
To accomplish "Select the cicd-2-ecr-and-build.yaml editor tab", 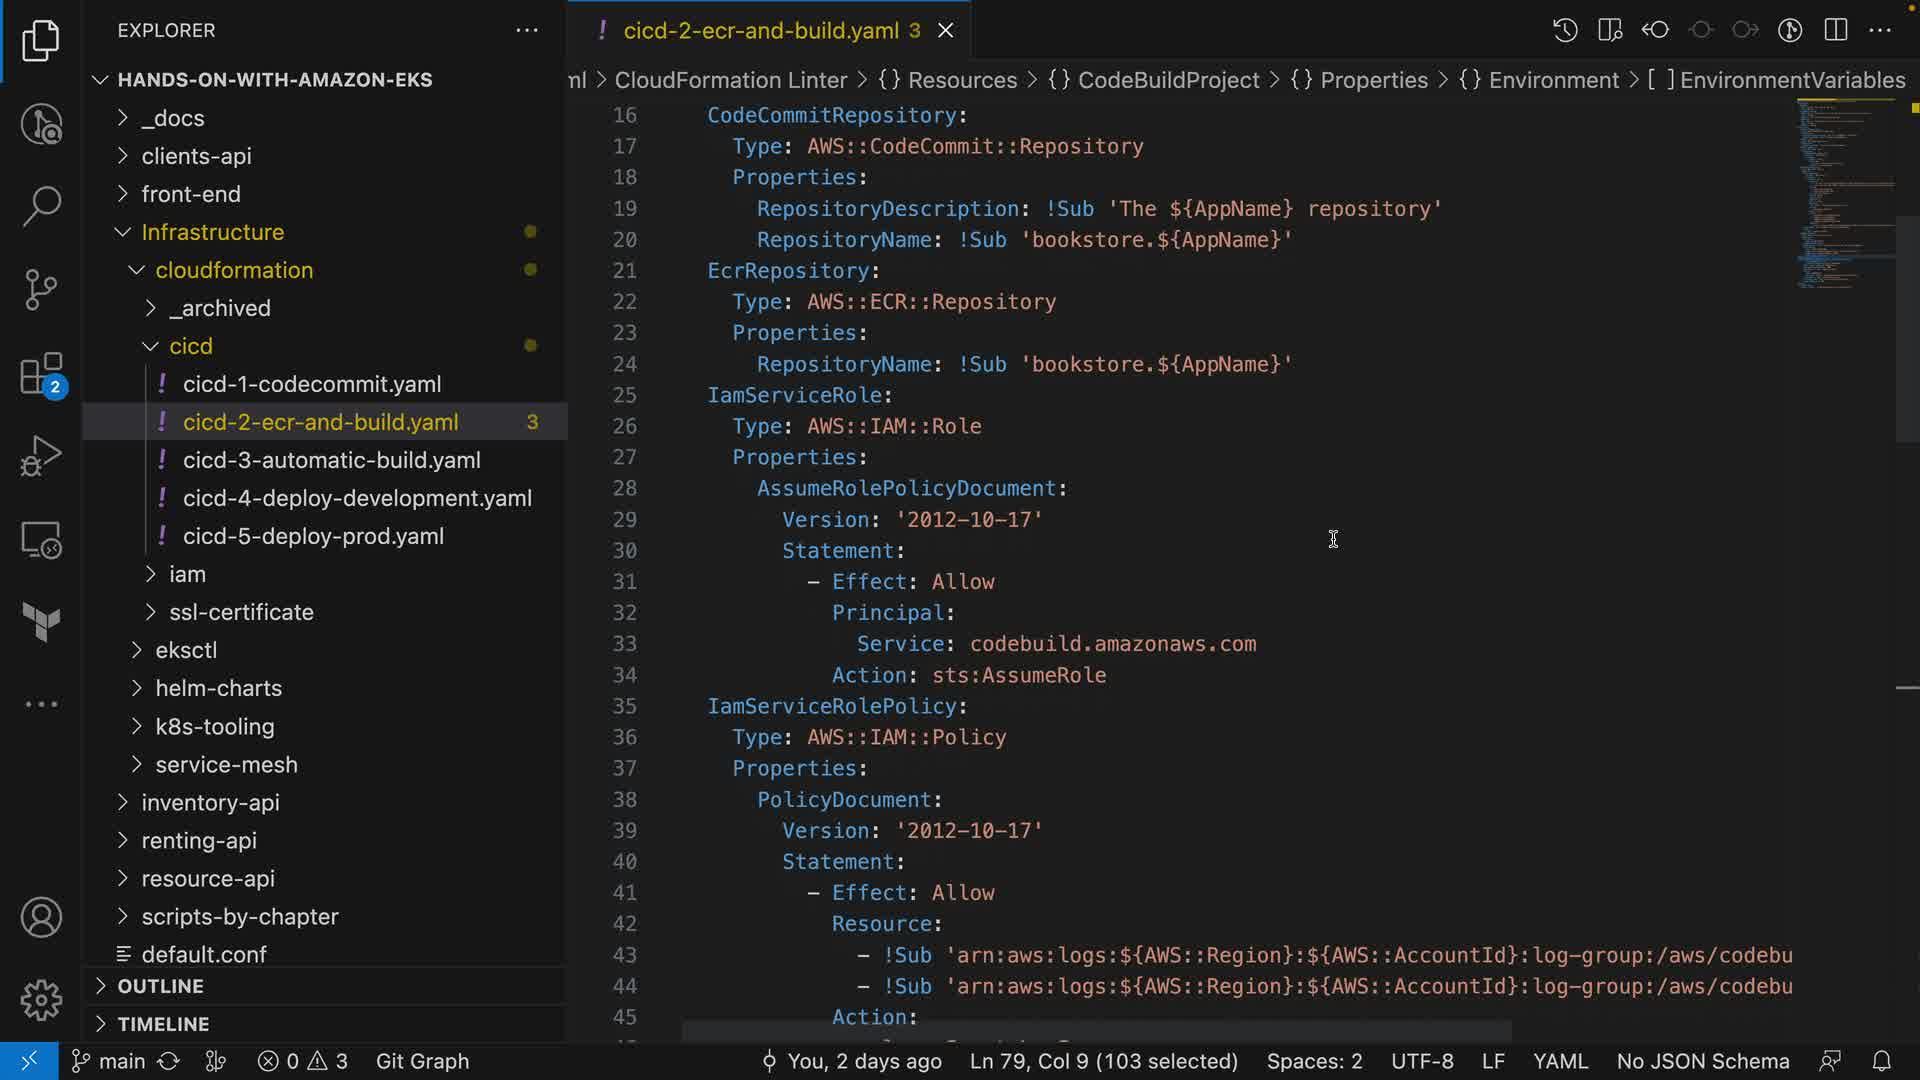I will (760, 31).
